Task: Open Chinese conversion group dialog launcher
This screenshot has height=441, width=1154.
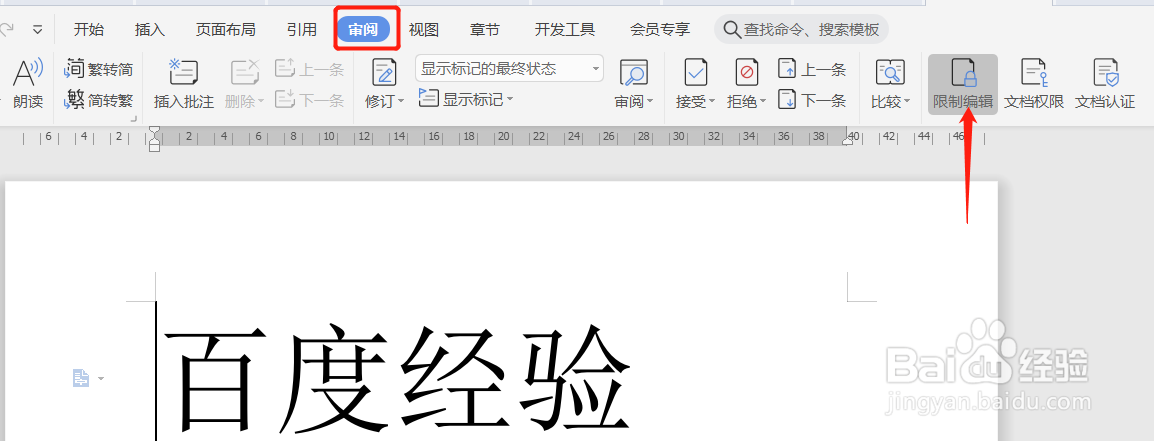Action: coord(134,119)
